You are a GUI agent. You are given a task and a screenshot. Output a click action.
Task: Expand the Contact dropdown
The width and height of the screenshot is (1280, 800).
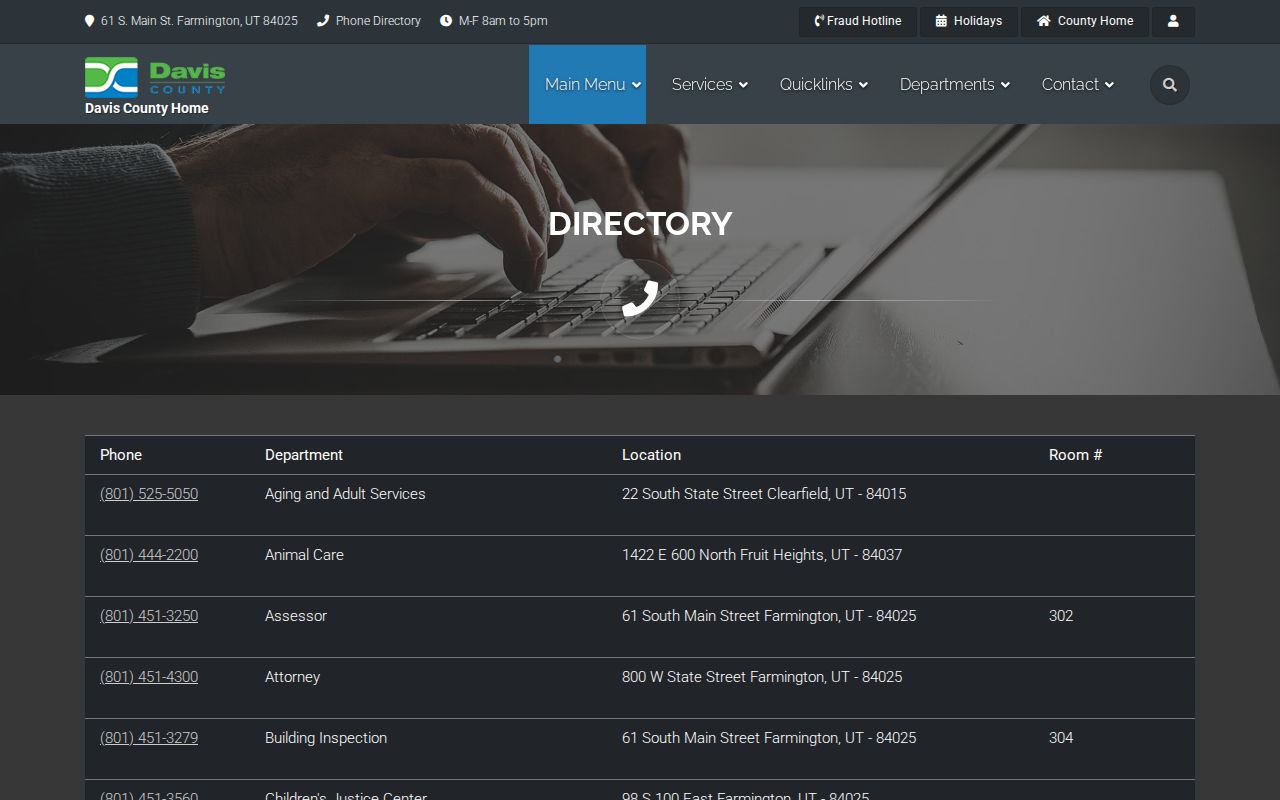[x=1078, y=85]
